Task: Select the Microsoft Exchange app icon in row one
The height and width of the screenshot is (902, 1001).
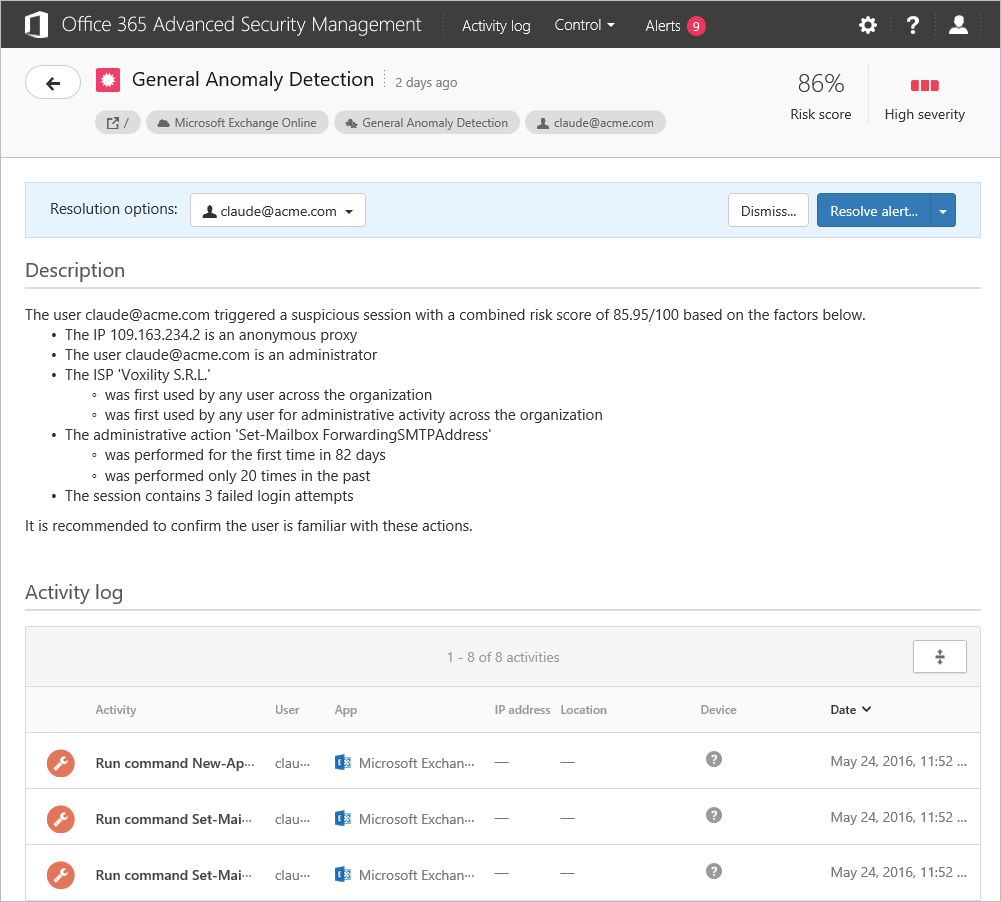Action: 342,763
